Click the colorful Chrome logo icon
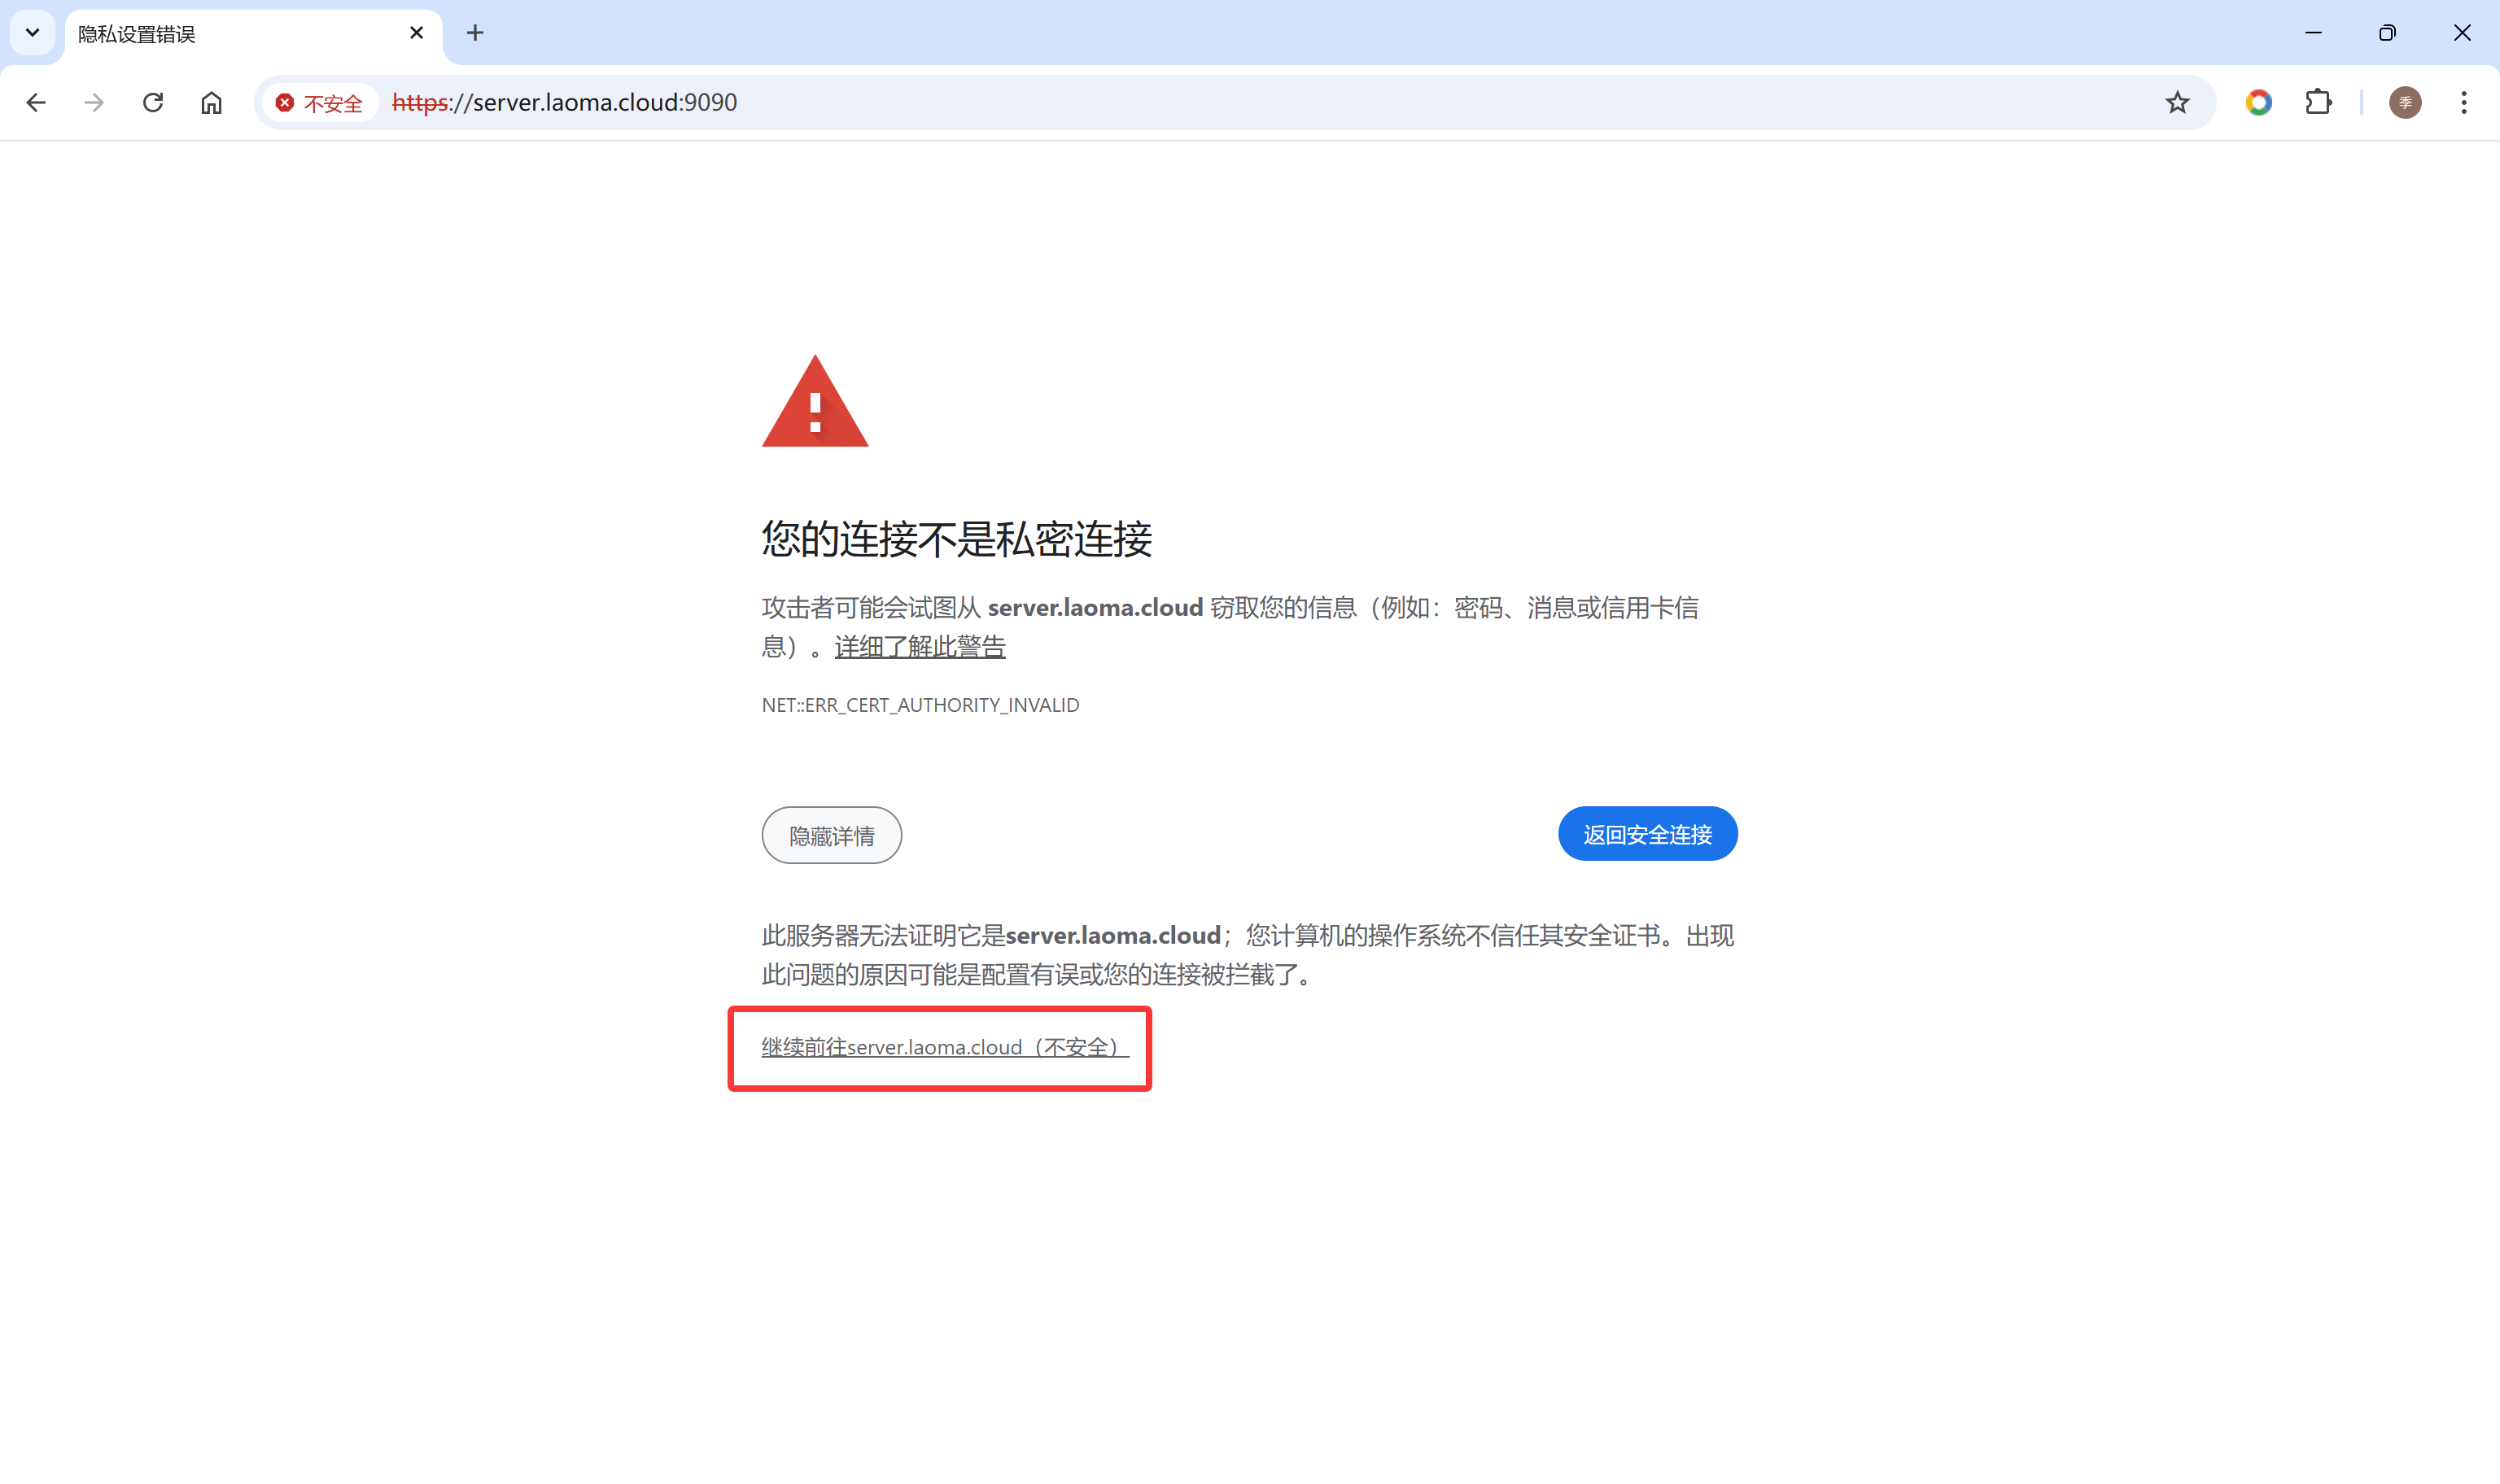Image resolution: width=2500 pixels, height=1484 pixels. 2259,102
